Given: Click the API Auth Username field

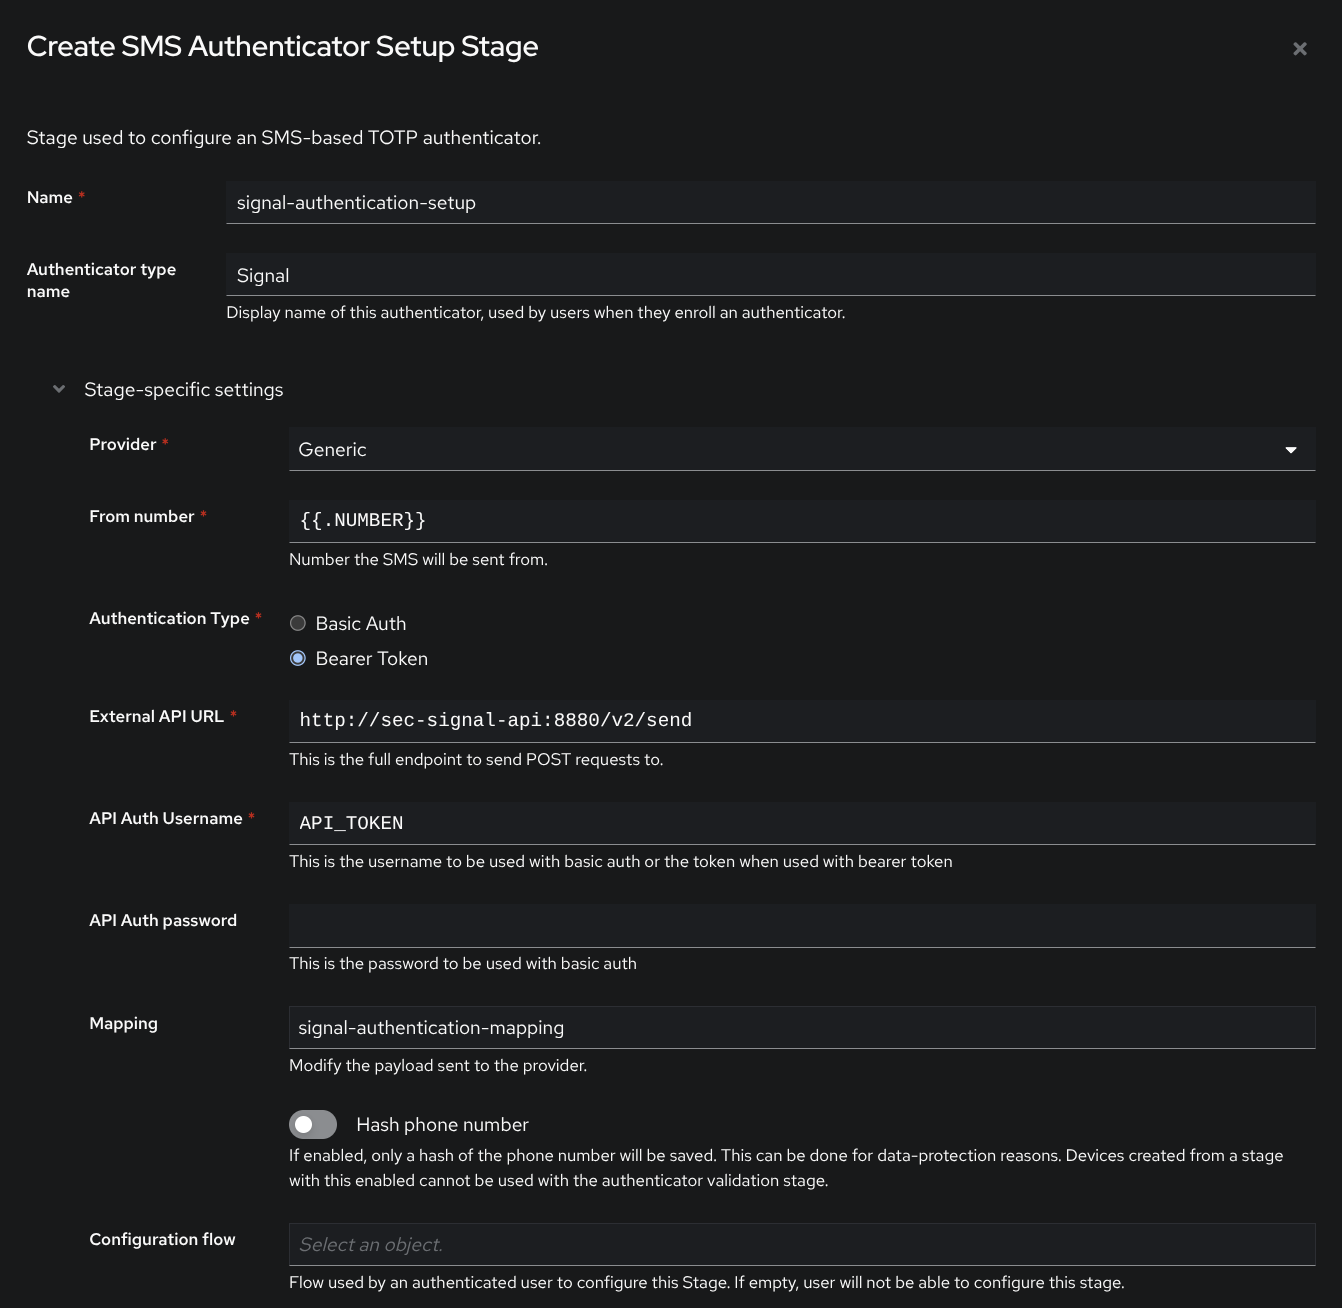Looking at the screenshot, I should (x=800, y=823).
